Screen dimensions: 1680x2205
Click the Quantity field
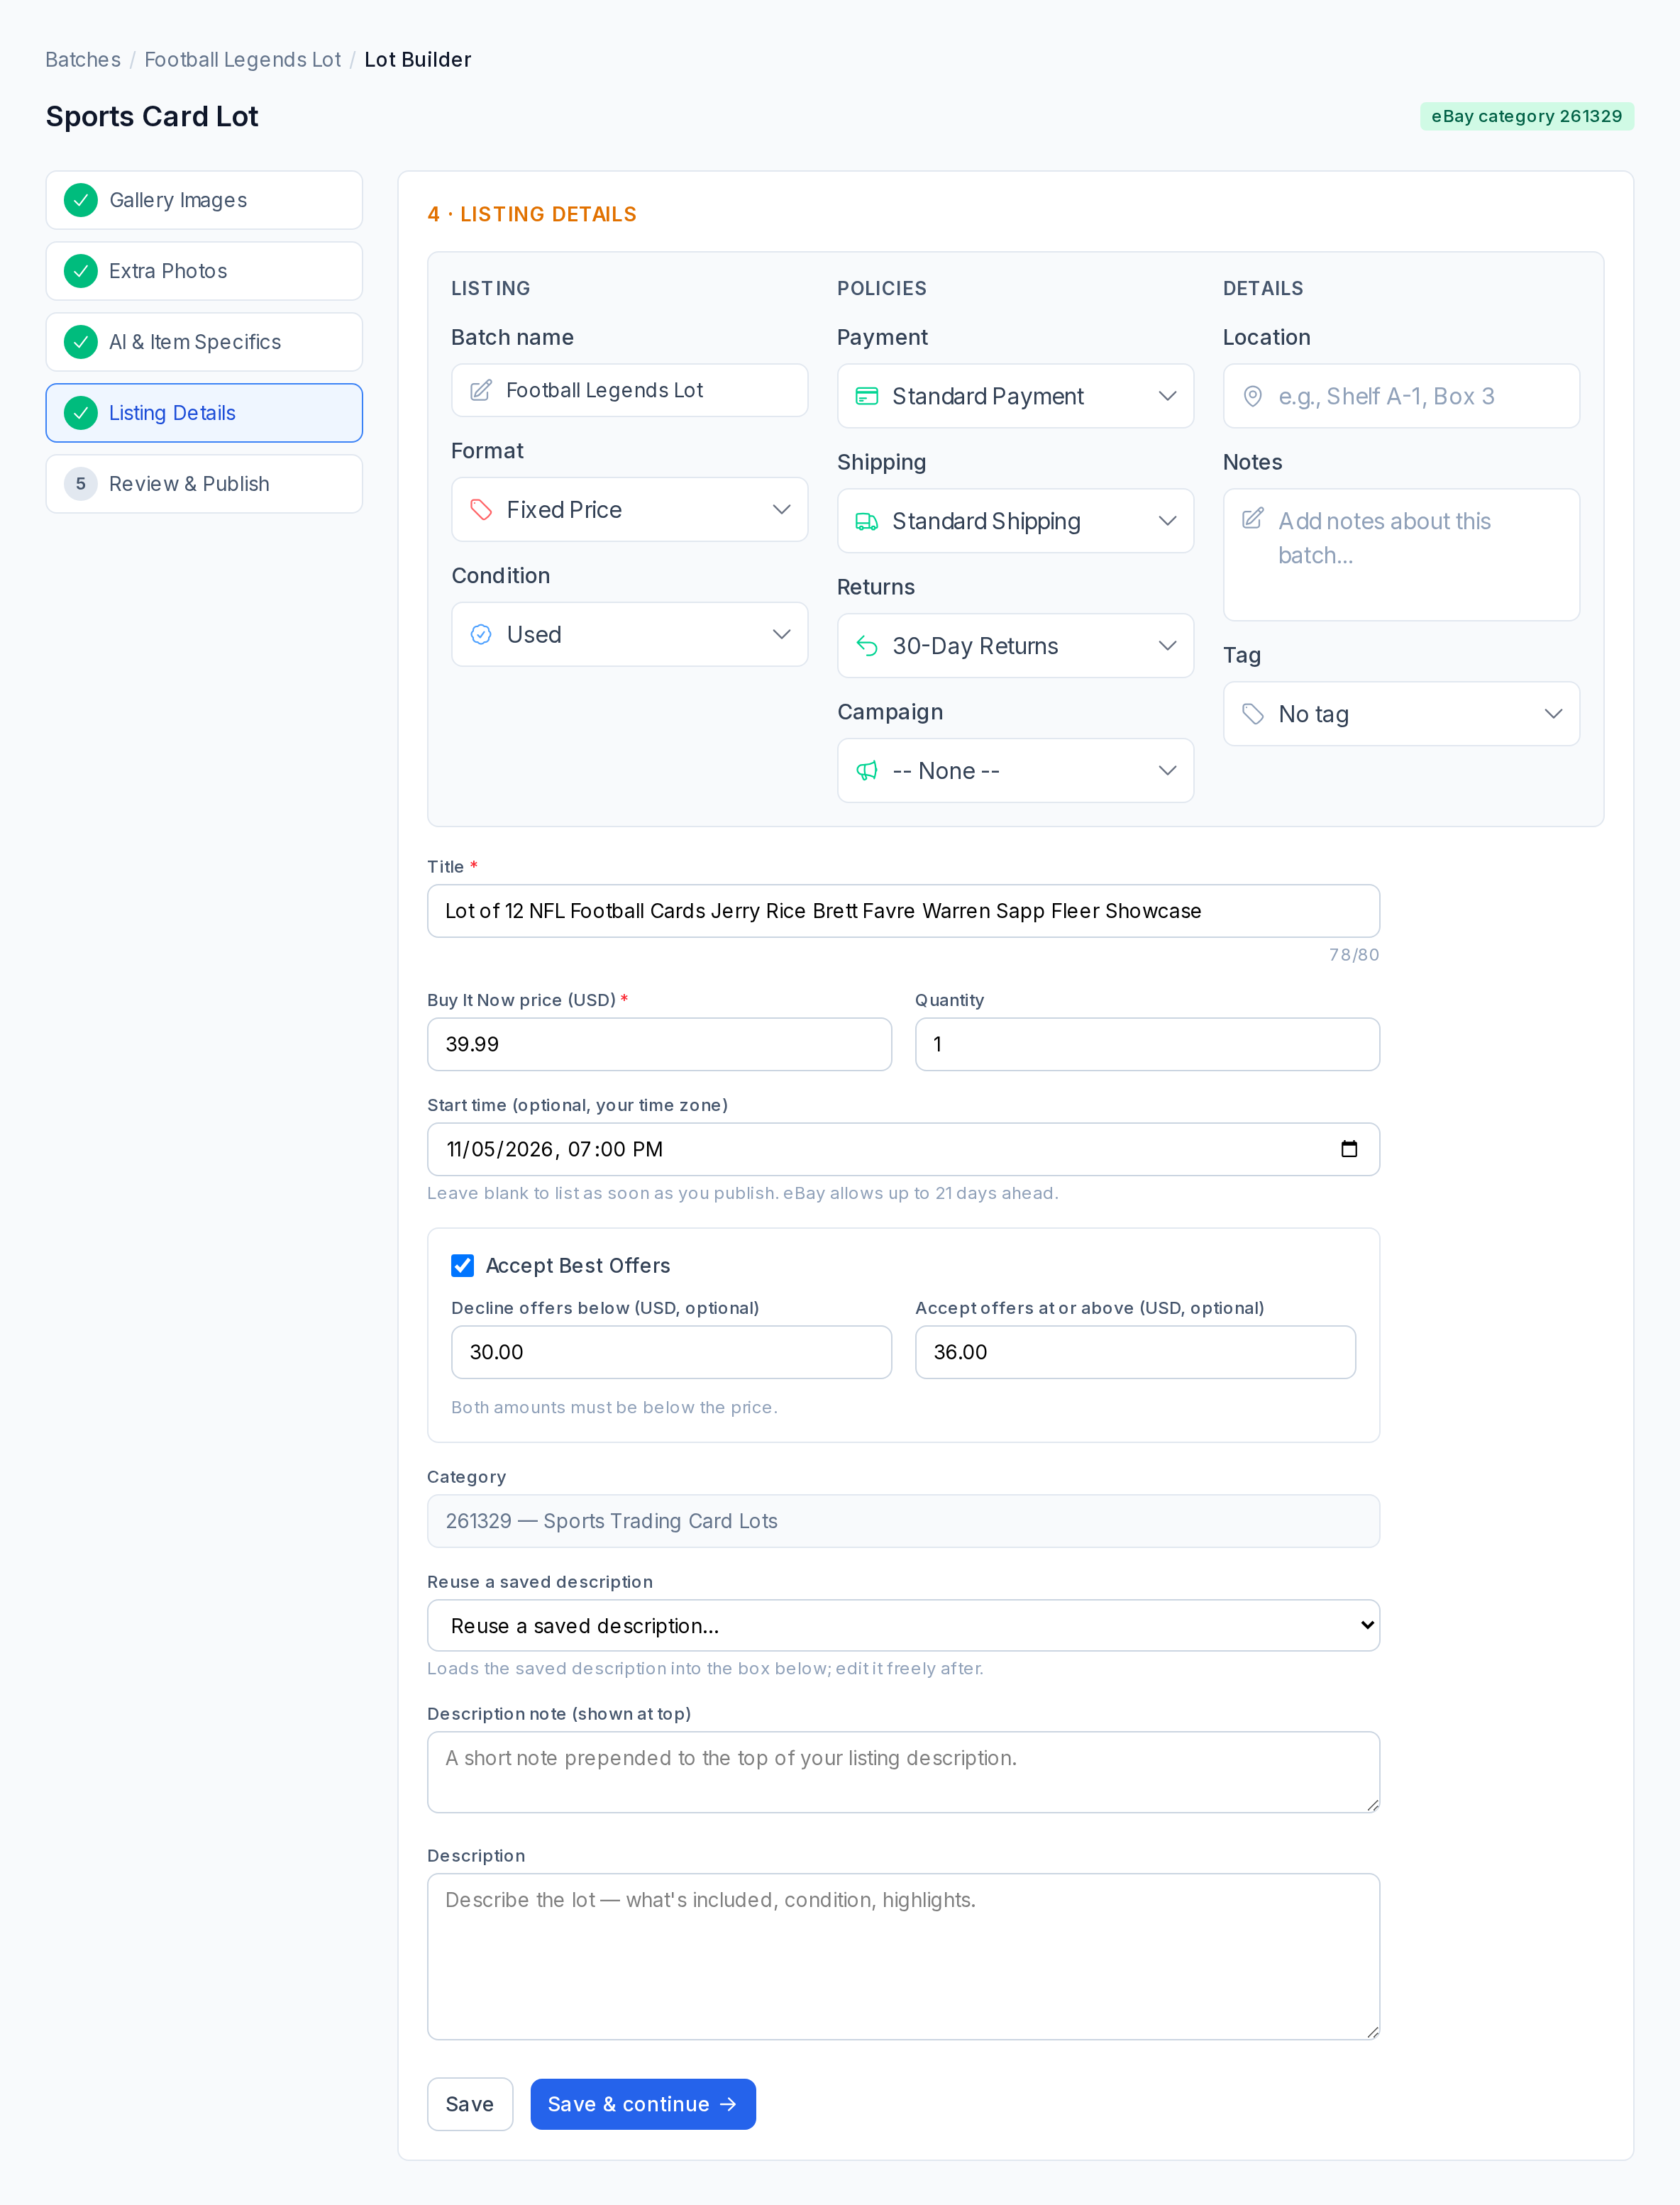1148,1045
